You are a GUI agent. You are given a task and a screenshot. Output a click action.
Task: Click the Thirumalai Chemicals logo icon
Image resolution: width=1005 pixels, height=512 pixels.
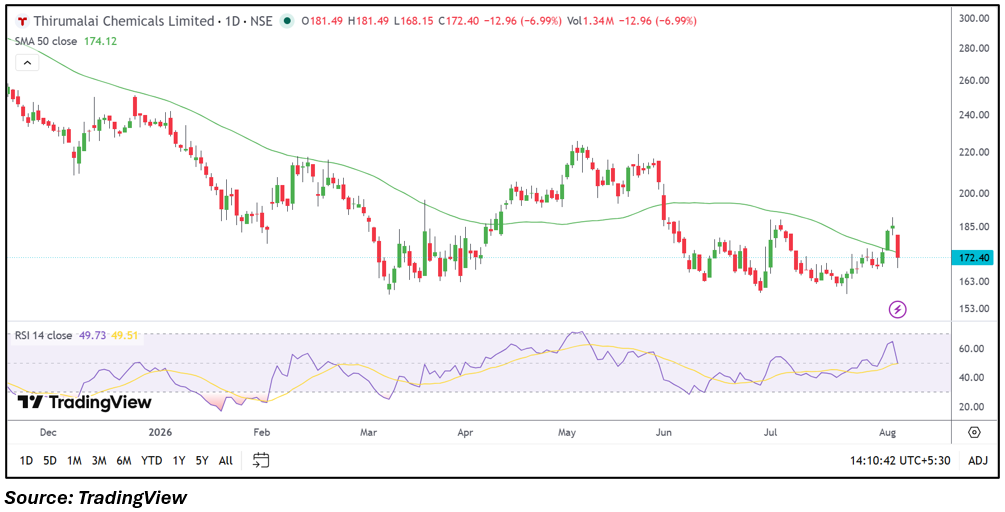tap(22, 21)
